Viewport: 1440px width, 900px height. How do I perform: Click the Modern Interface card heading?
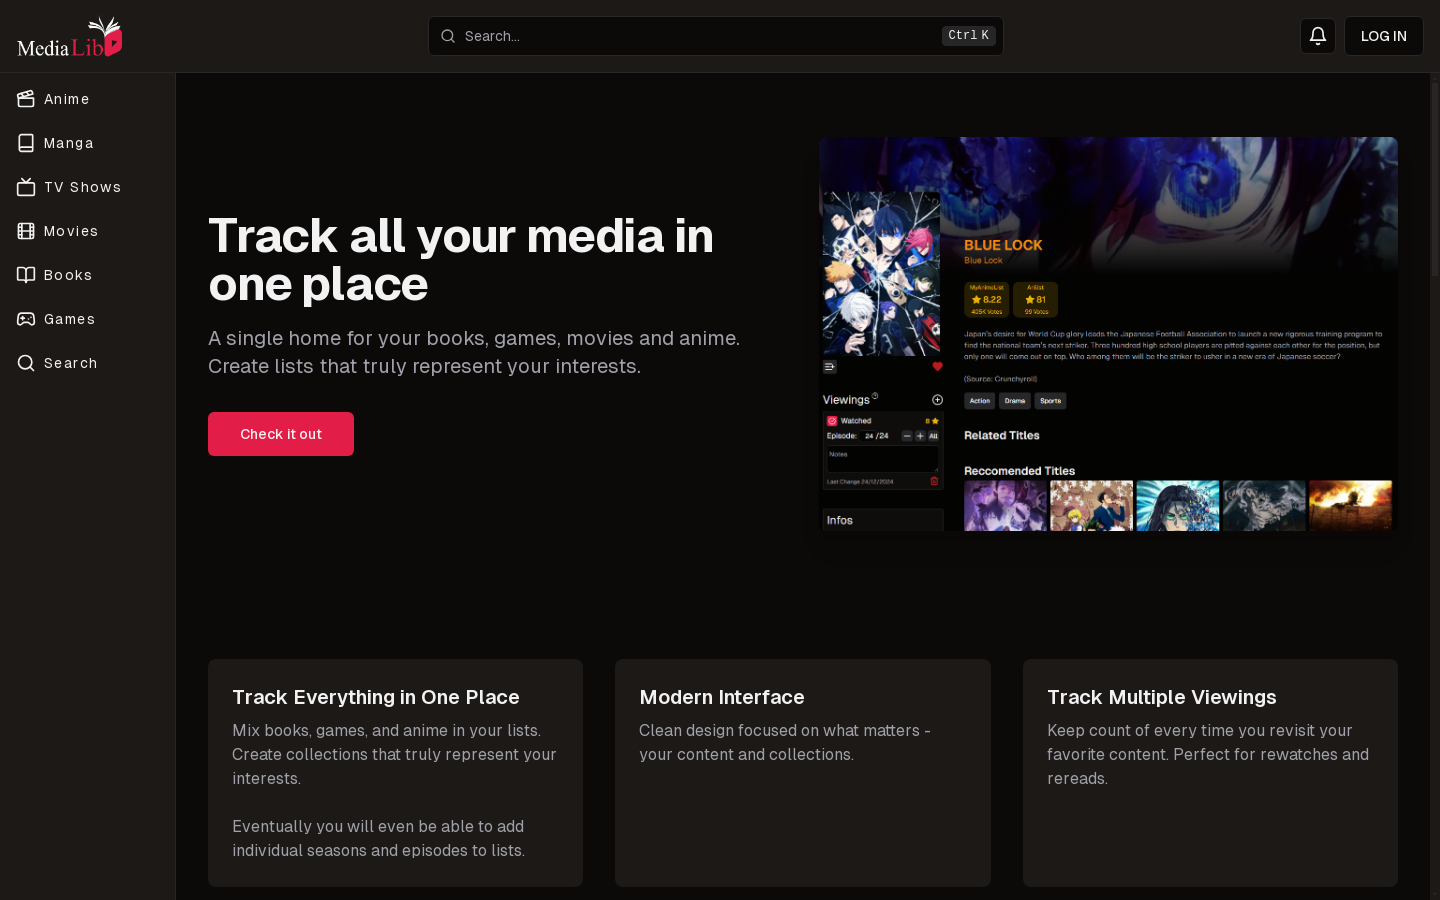[722, 697]
